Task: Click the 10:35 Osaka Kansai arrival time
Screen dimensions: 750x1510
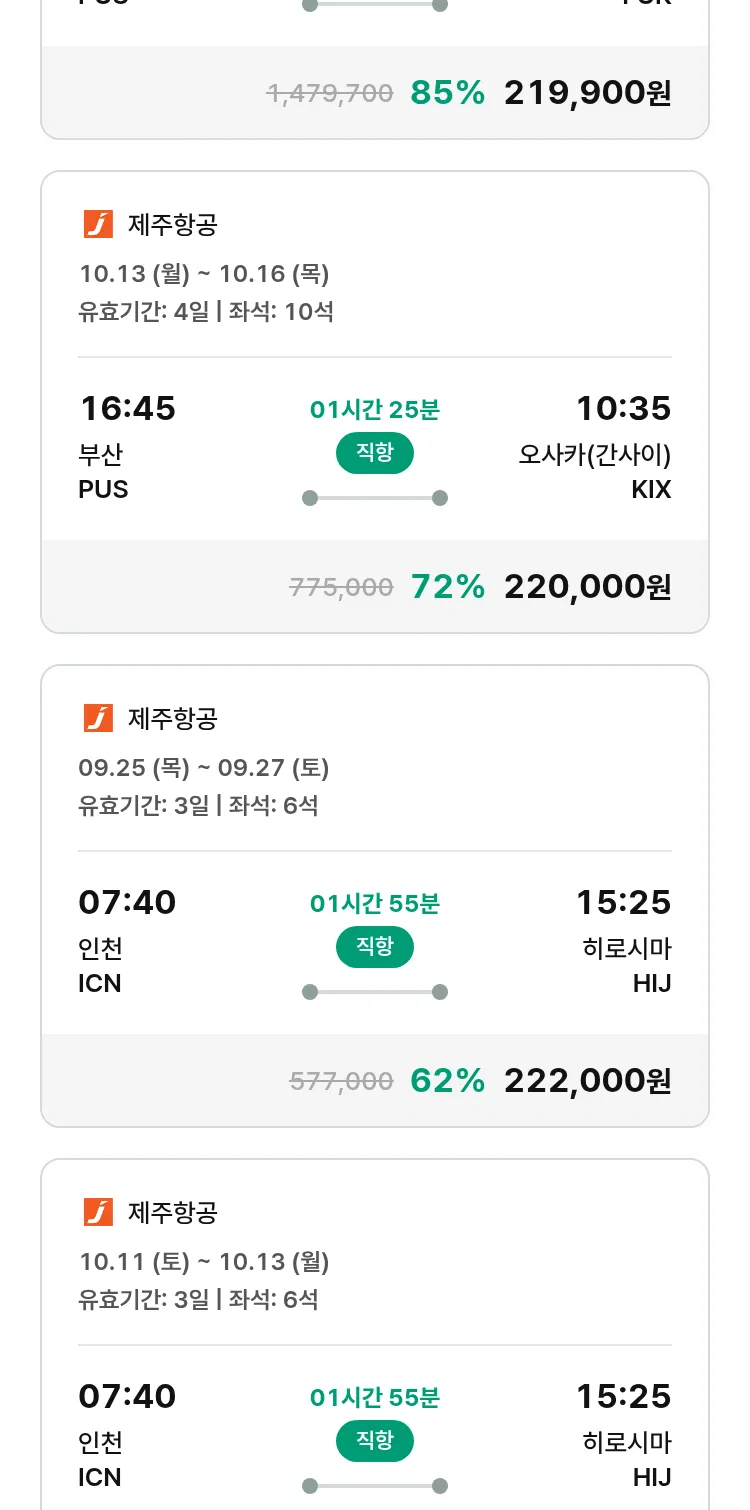Action: (623, 408)
